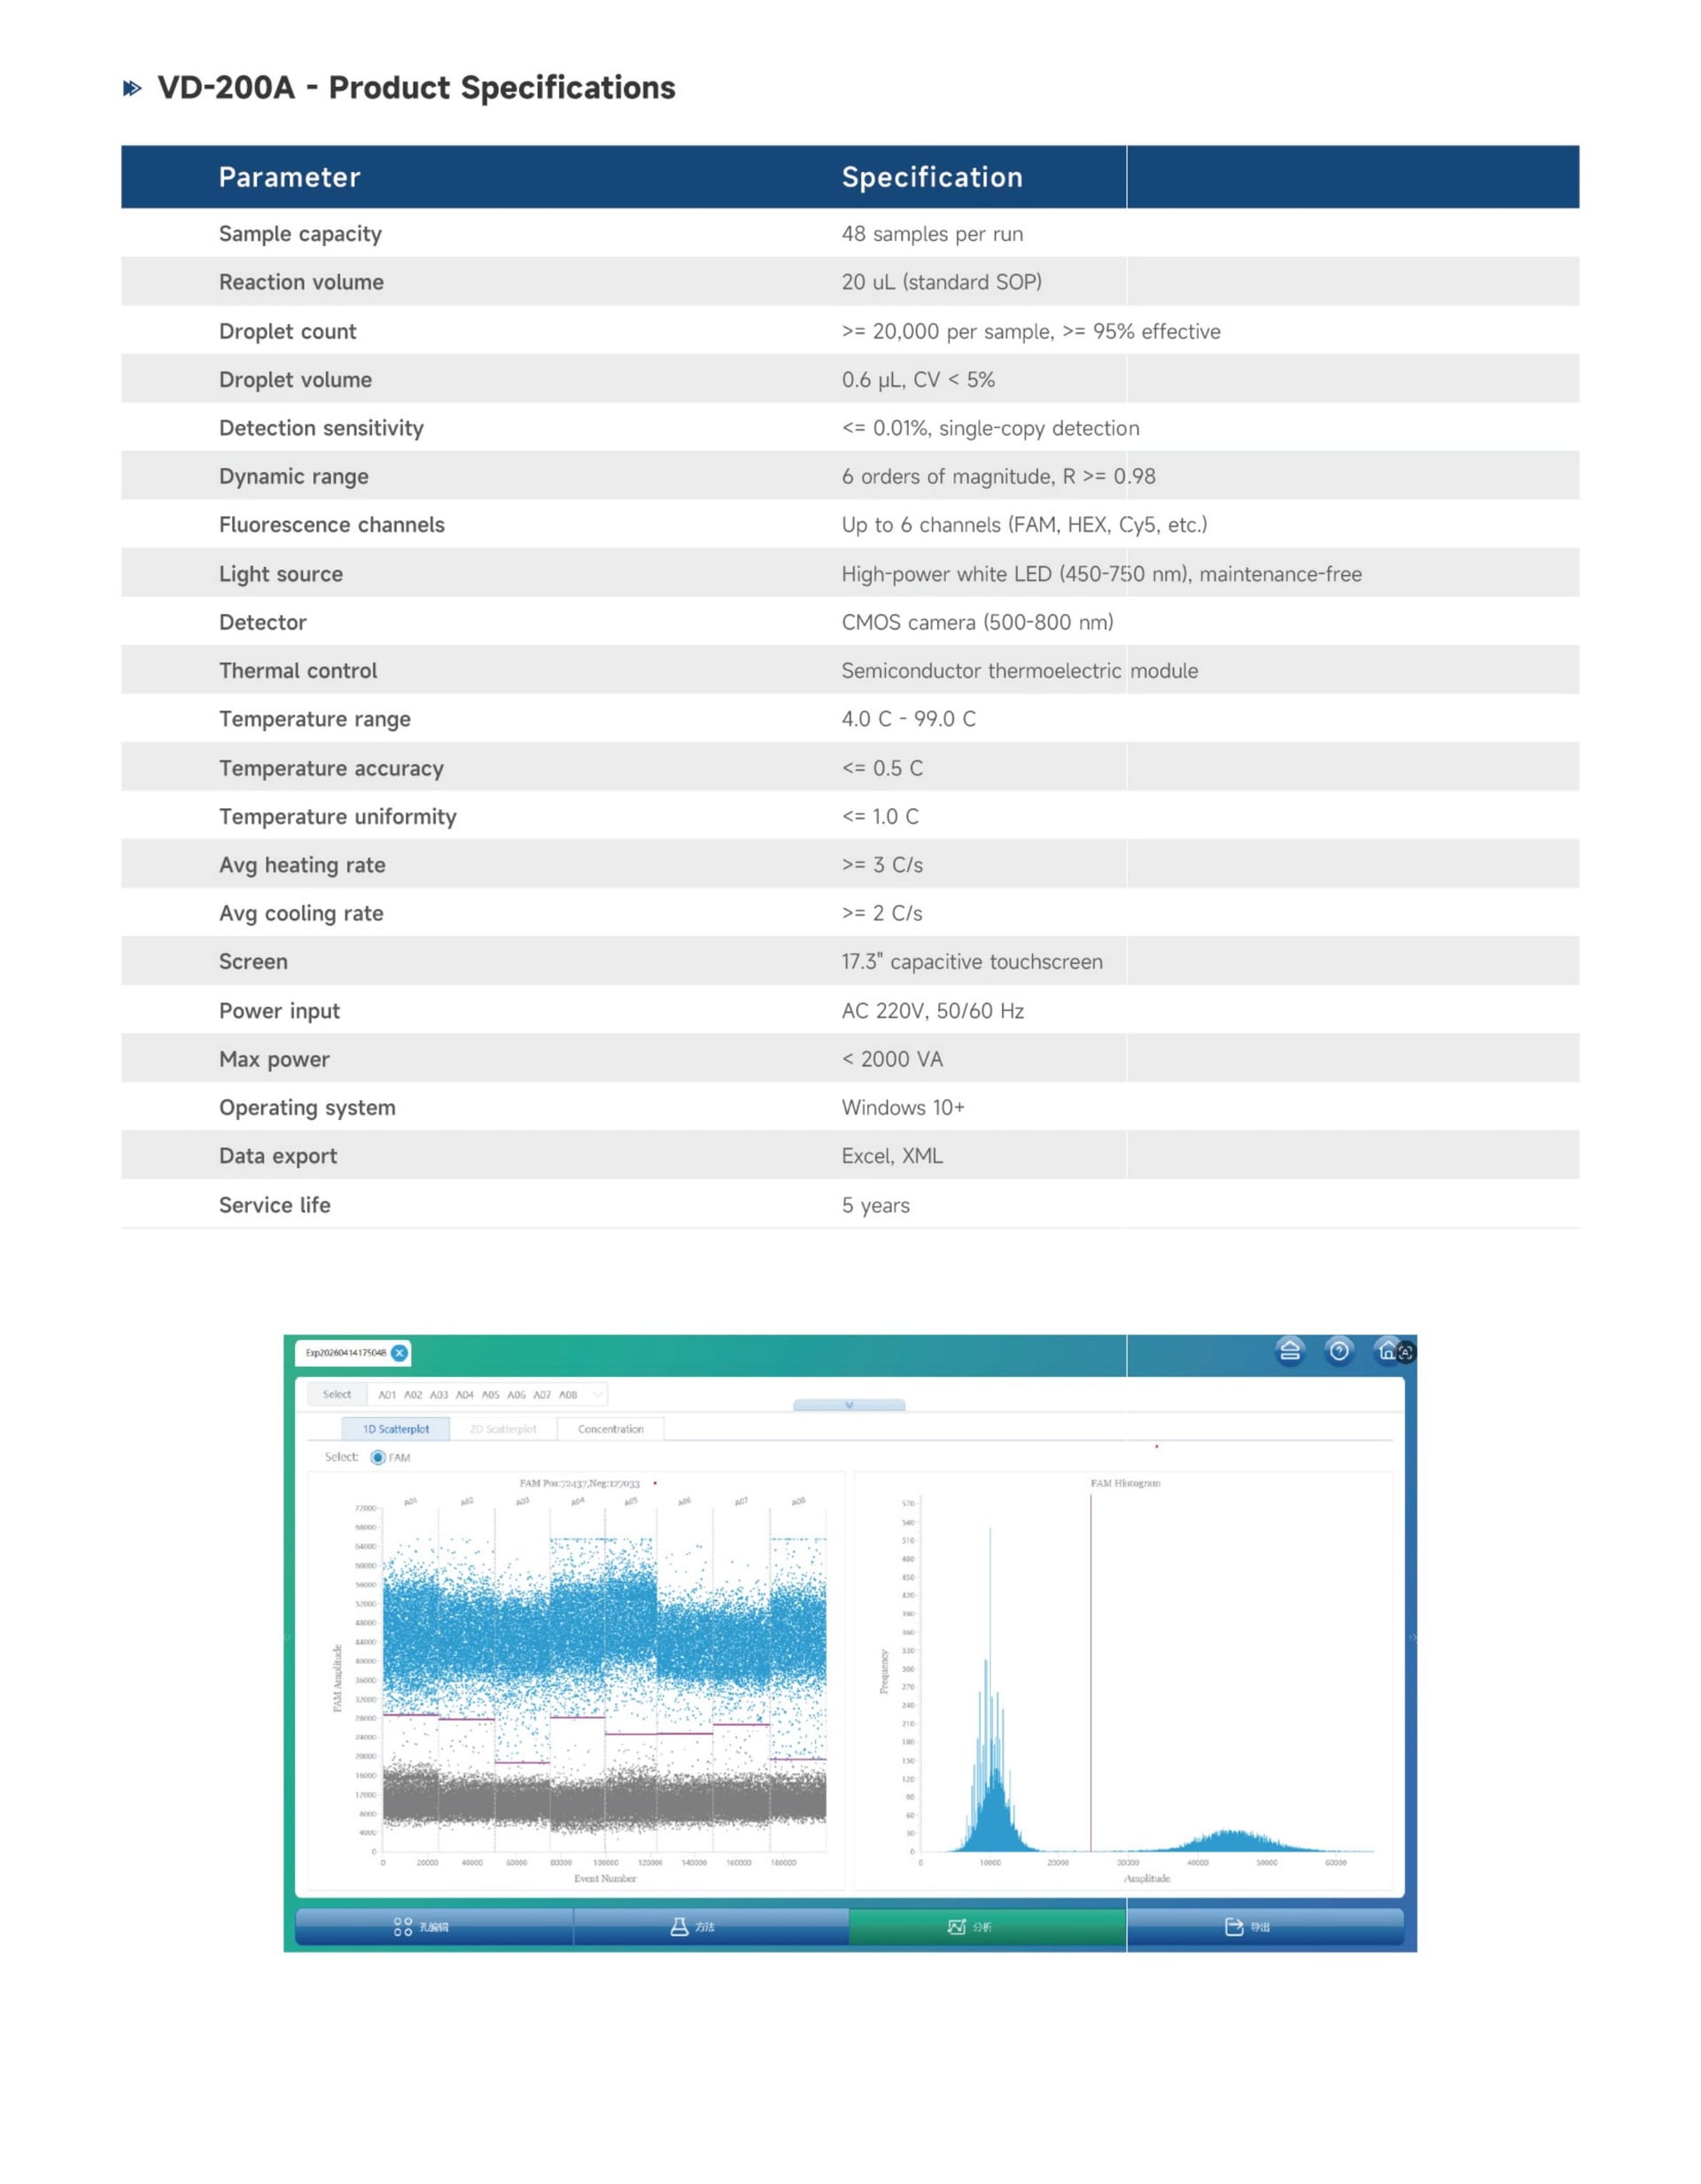Select the Exp20260414175048 experiment tab
The height and width of the screenshot is (2184, 1701).
click(x=346, y=1353)
